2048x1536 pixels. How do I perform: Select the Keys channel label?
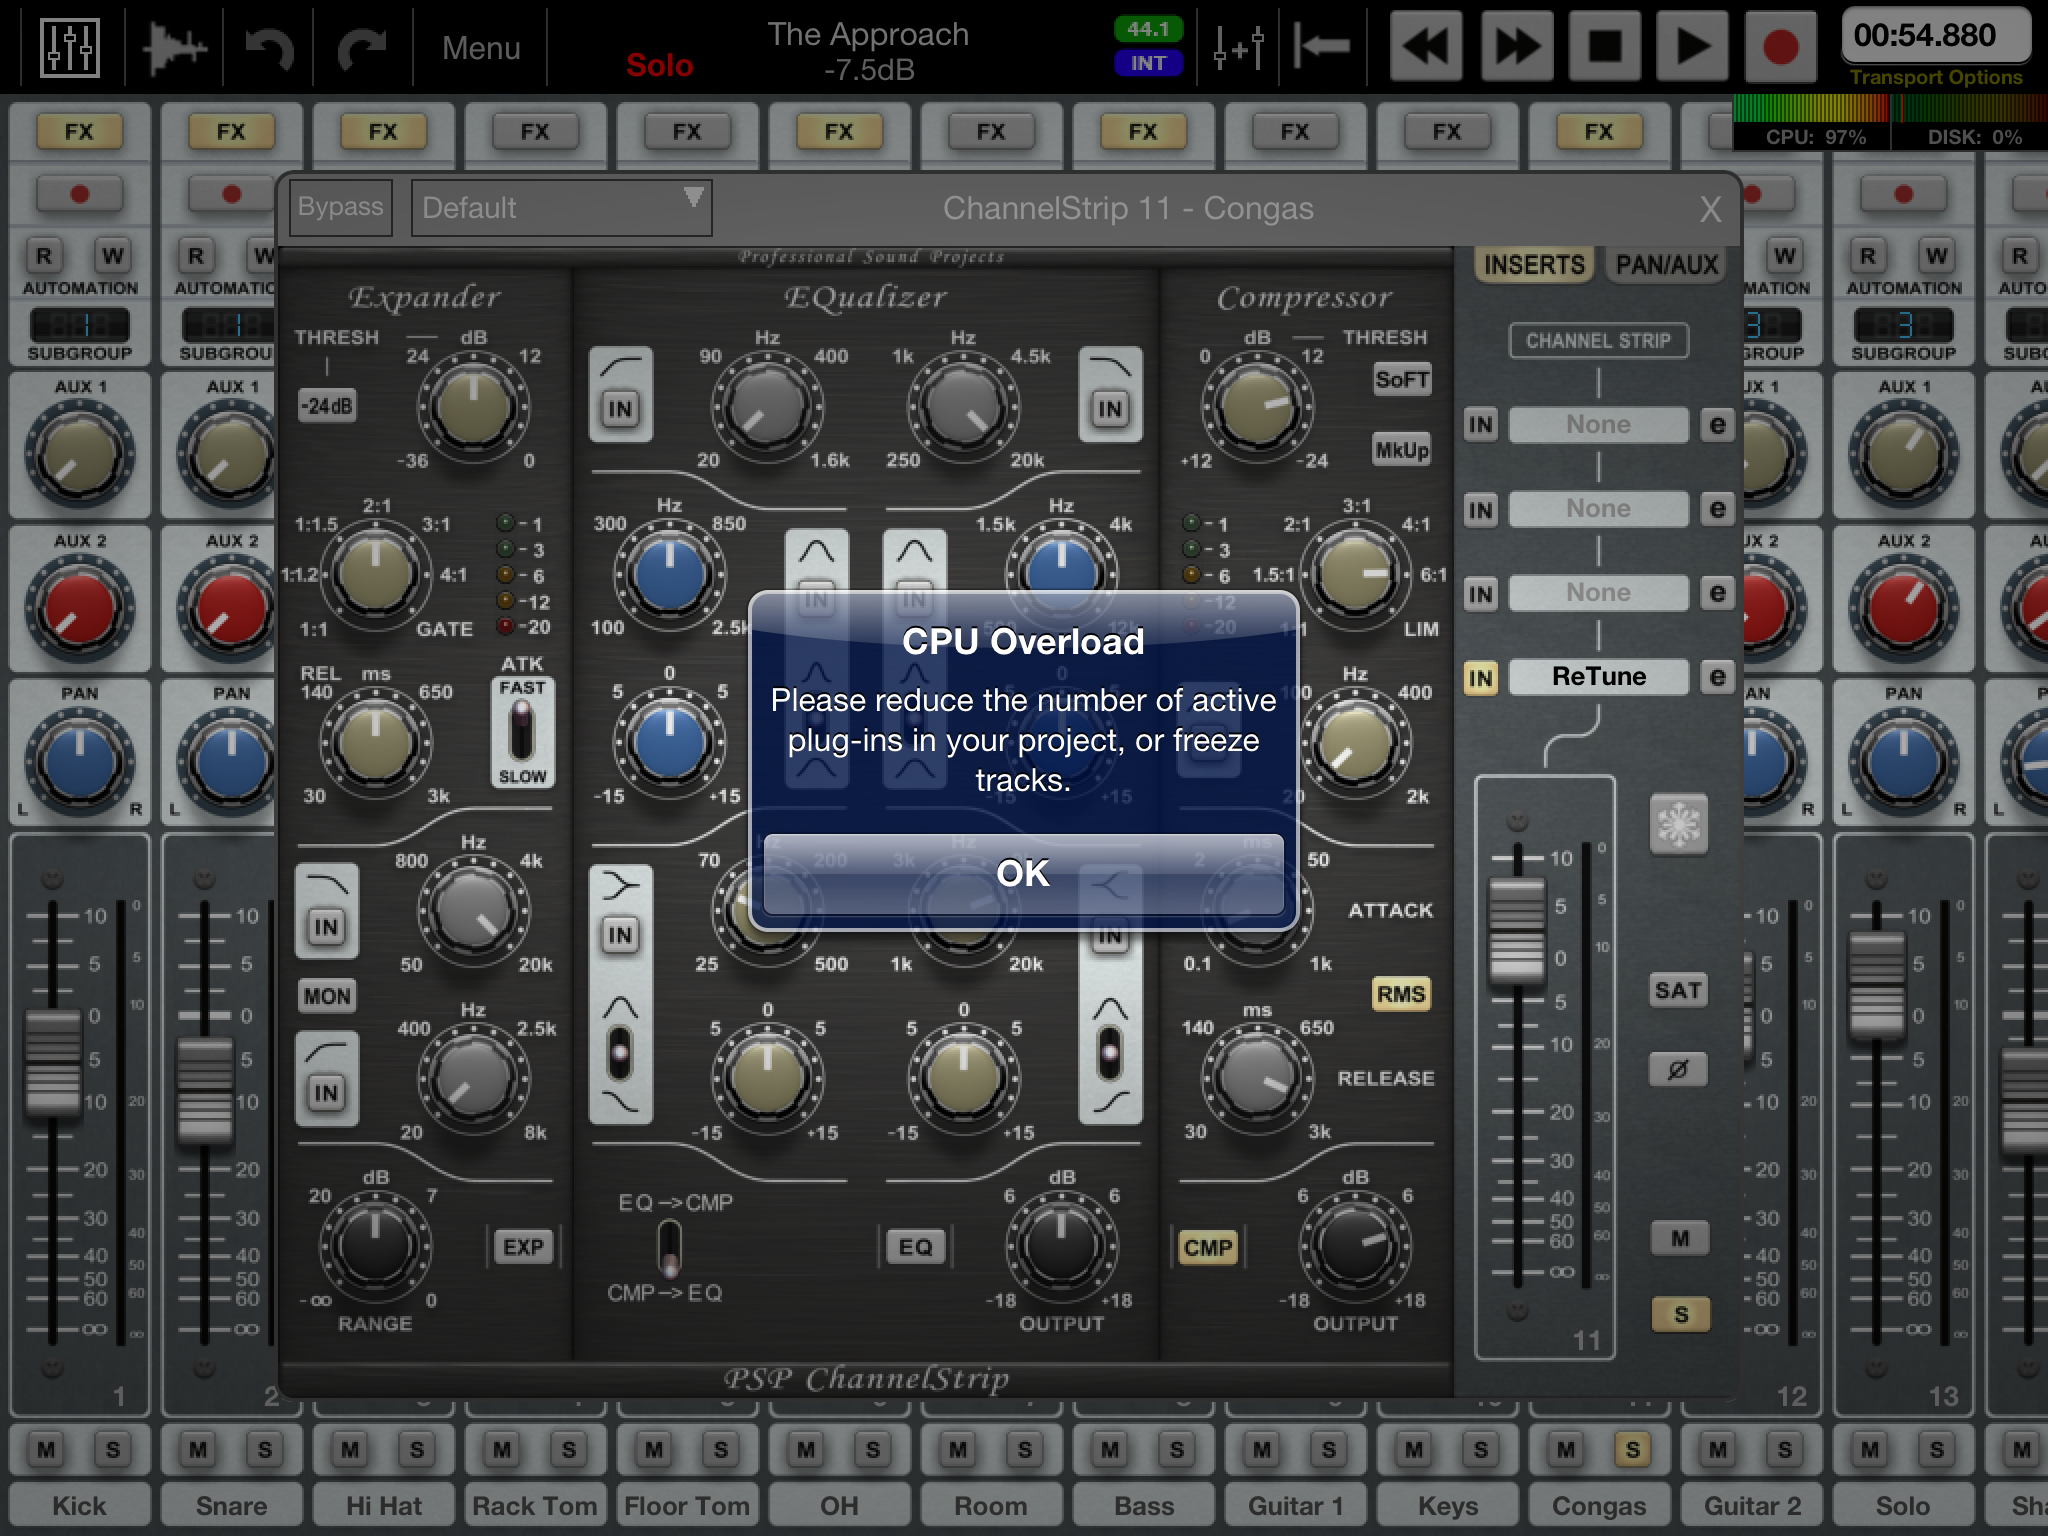1447,1506
